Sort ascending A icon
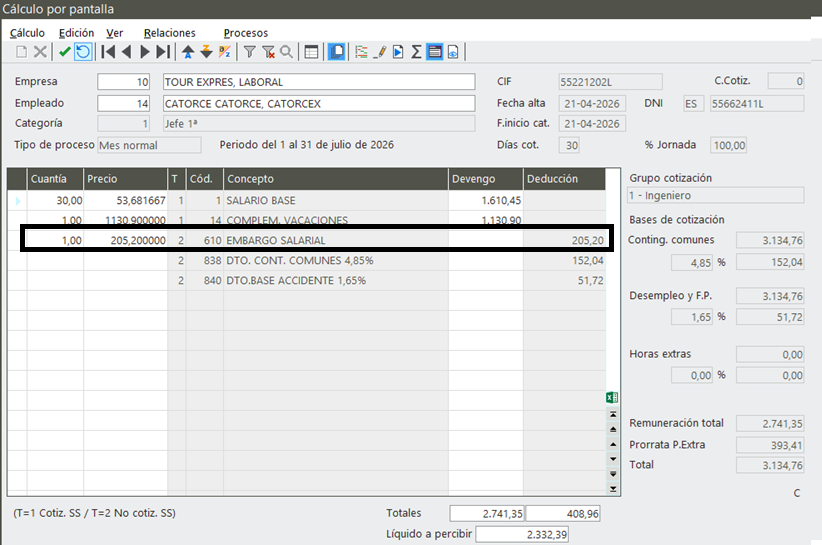The width and height of the screenshot is (822, 545). [188, 52]
